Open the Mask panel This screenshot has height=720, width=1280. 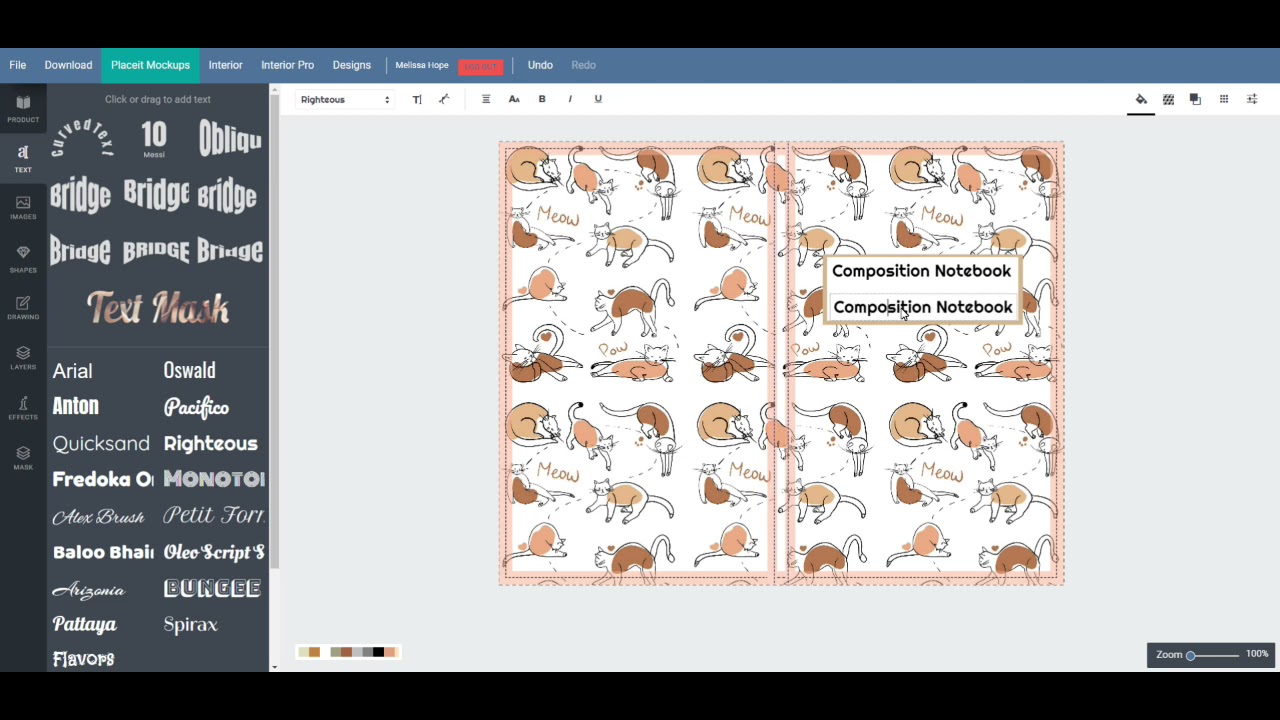pos(23,458)
